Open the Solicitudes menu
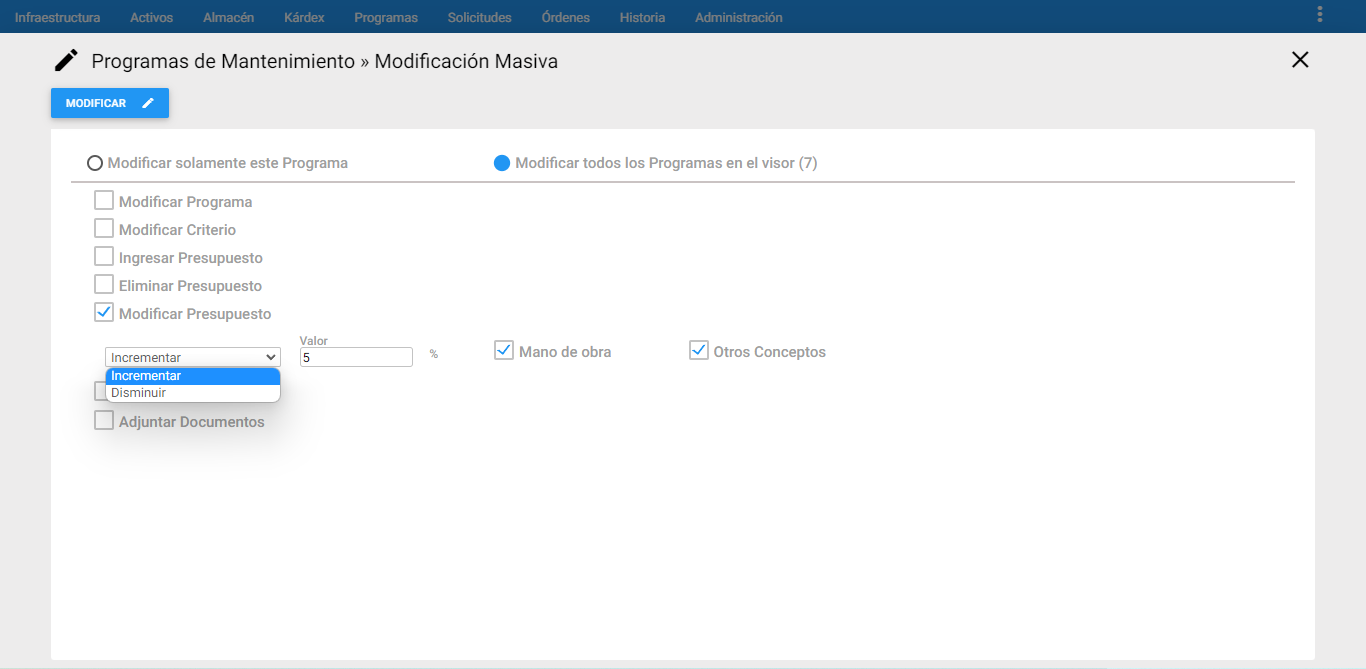 click(x=479, y=17)
